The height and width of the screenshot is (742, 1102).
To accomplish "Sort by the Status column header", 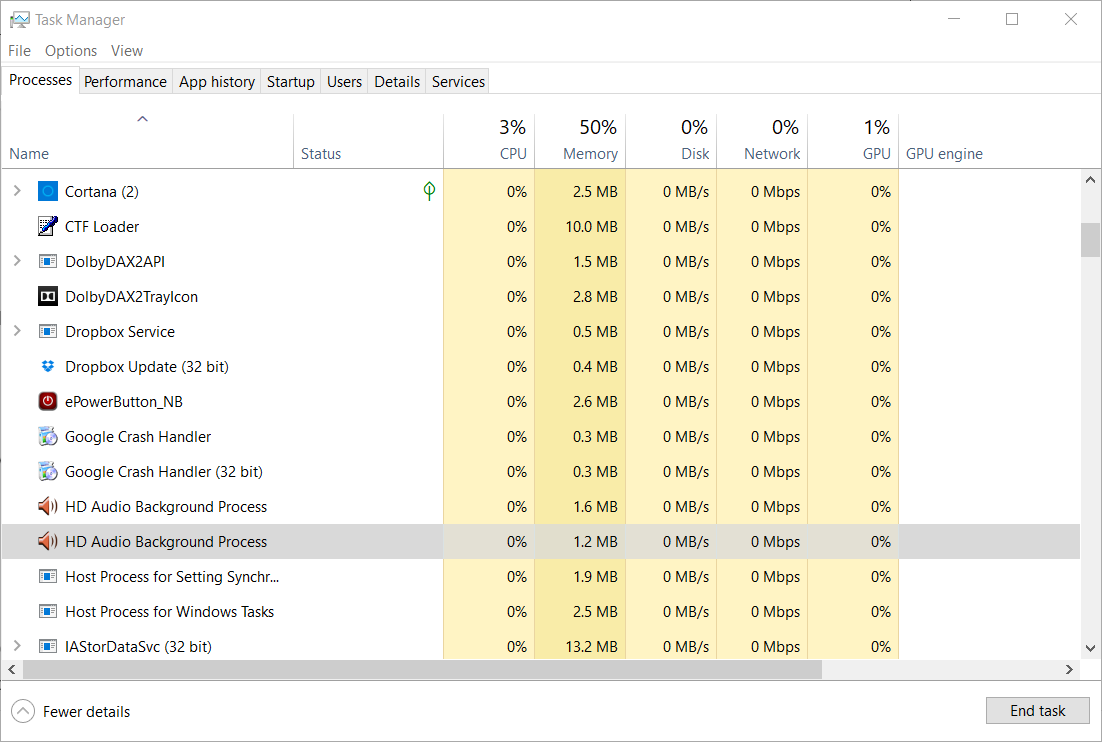I will 368,141.
